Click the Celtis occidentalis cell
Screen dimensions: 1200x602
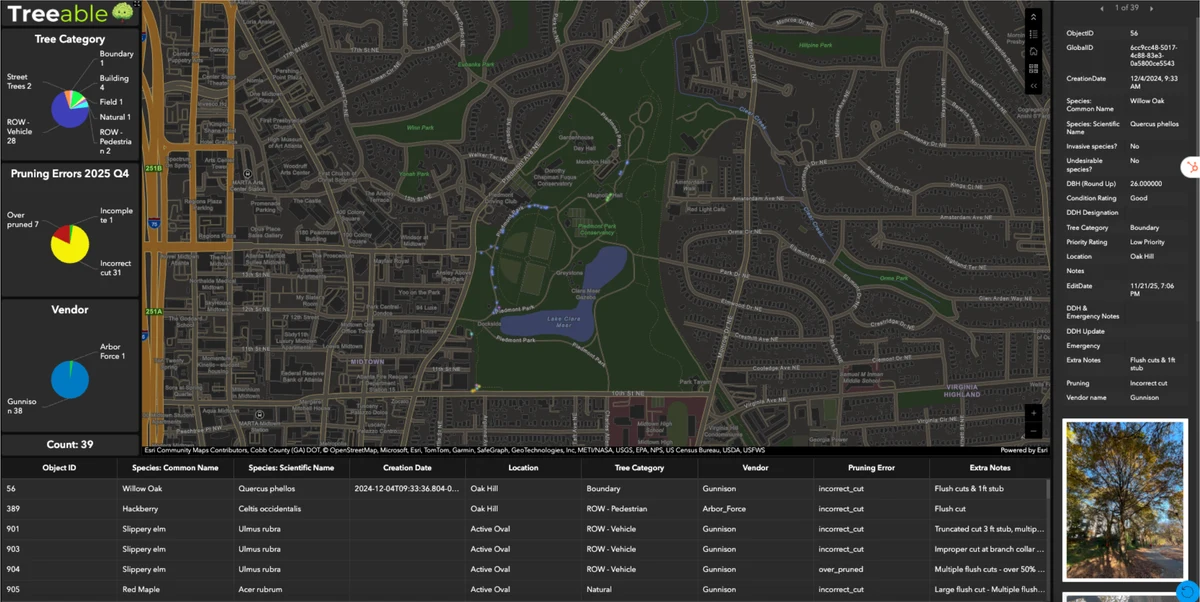point(291,509)
